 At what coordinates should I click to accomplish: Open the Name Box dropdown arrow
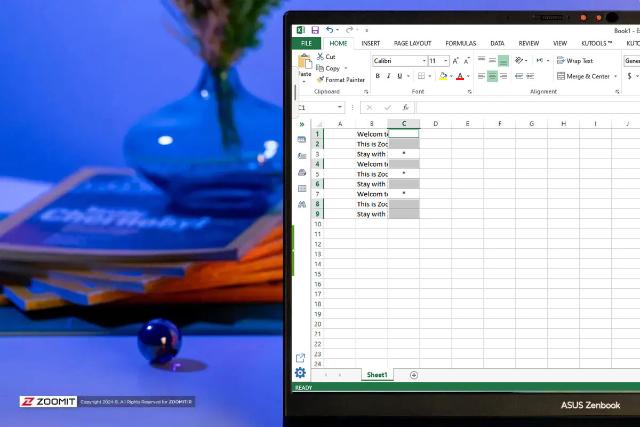(340, 107)
